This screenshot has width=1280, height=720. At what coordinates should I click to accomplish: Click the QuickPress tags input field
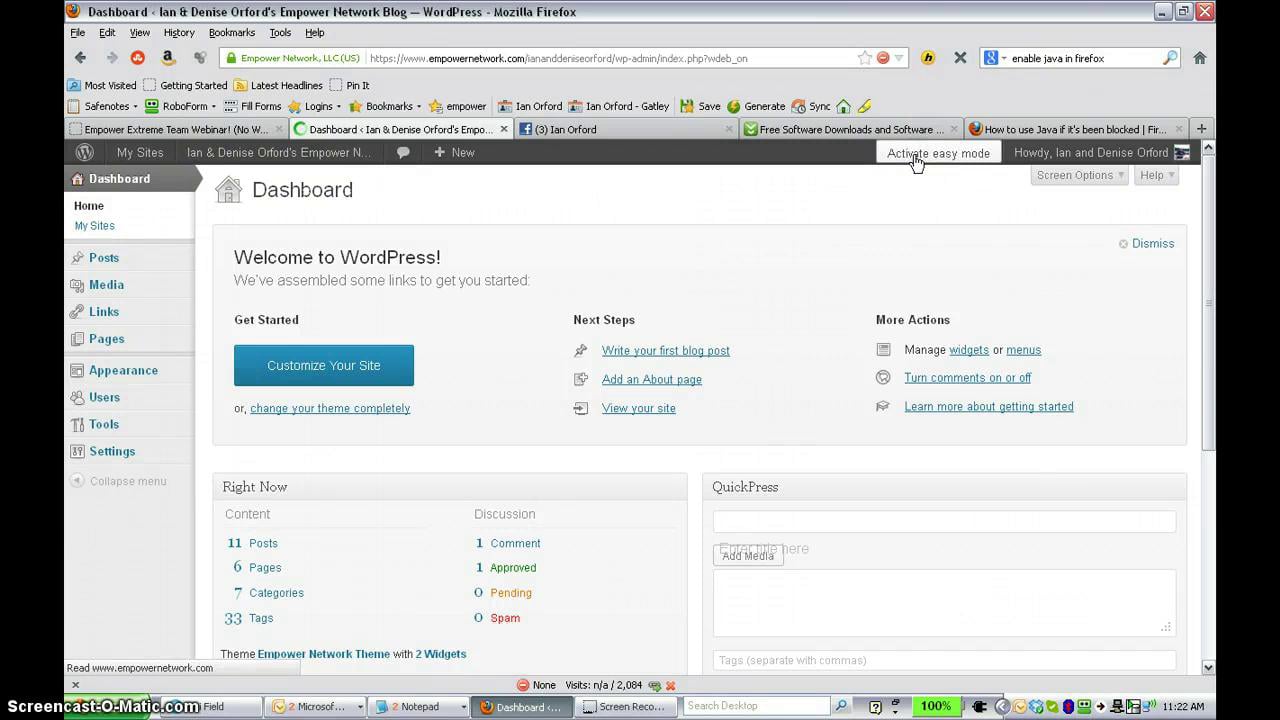pyautogui.click(x=944, y=660)
